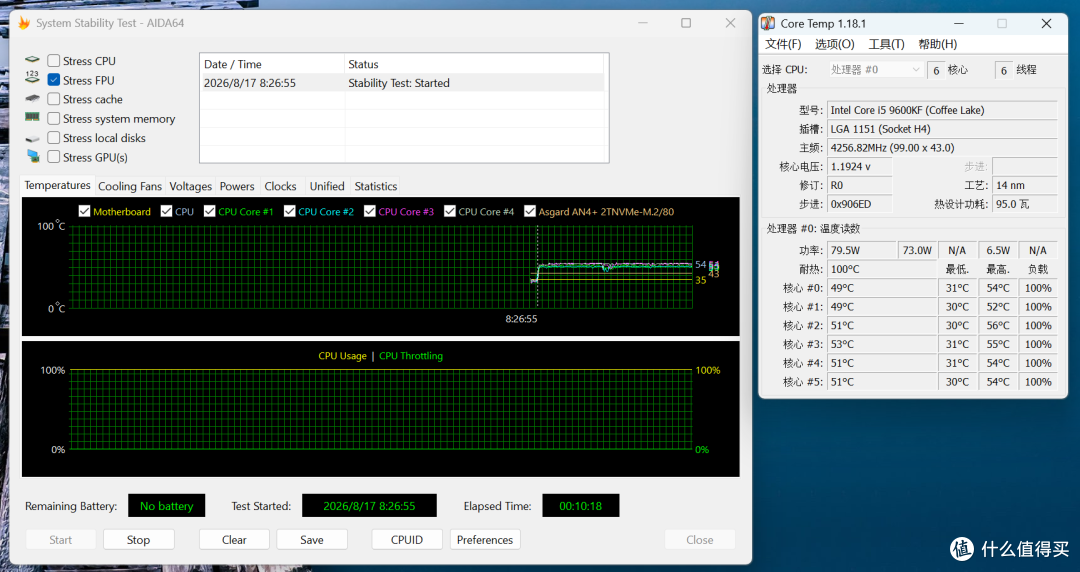Click the 0x906ED stepping field

[860, 204]
